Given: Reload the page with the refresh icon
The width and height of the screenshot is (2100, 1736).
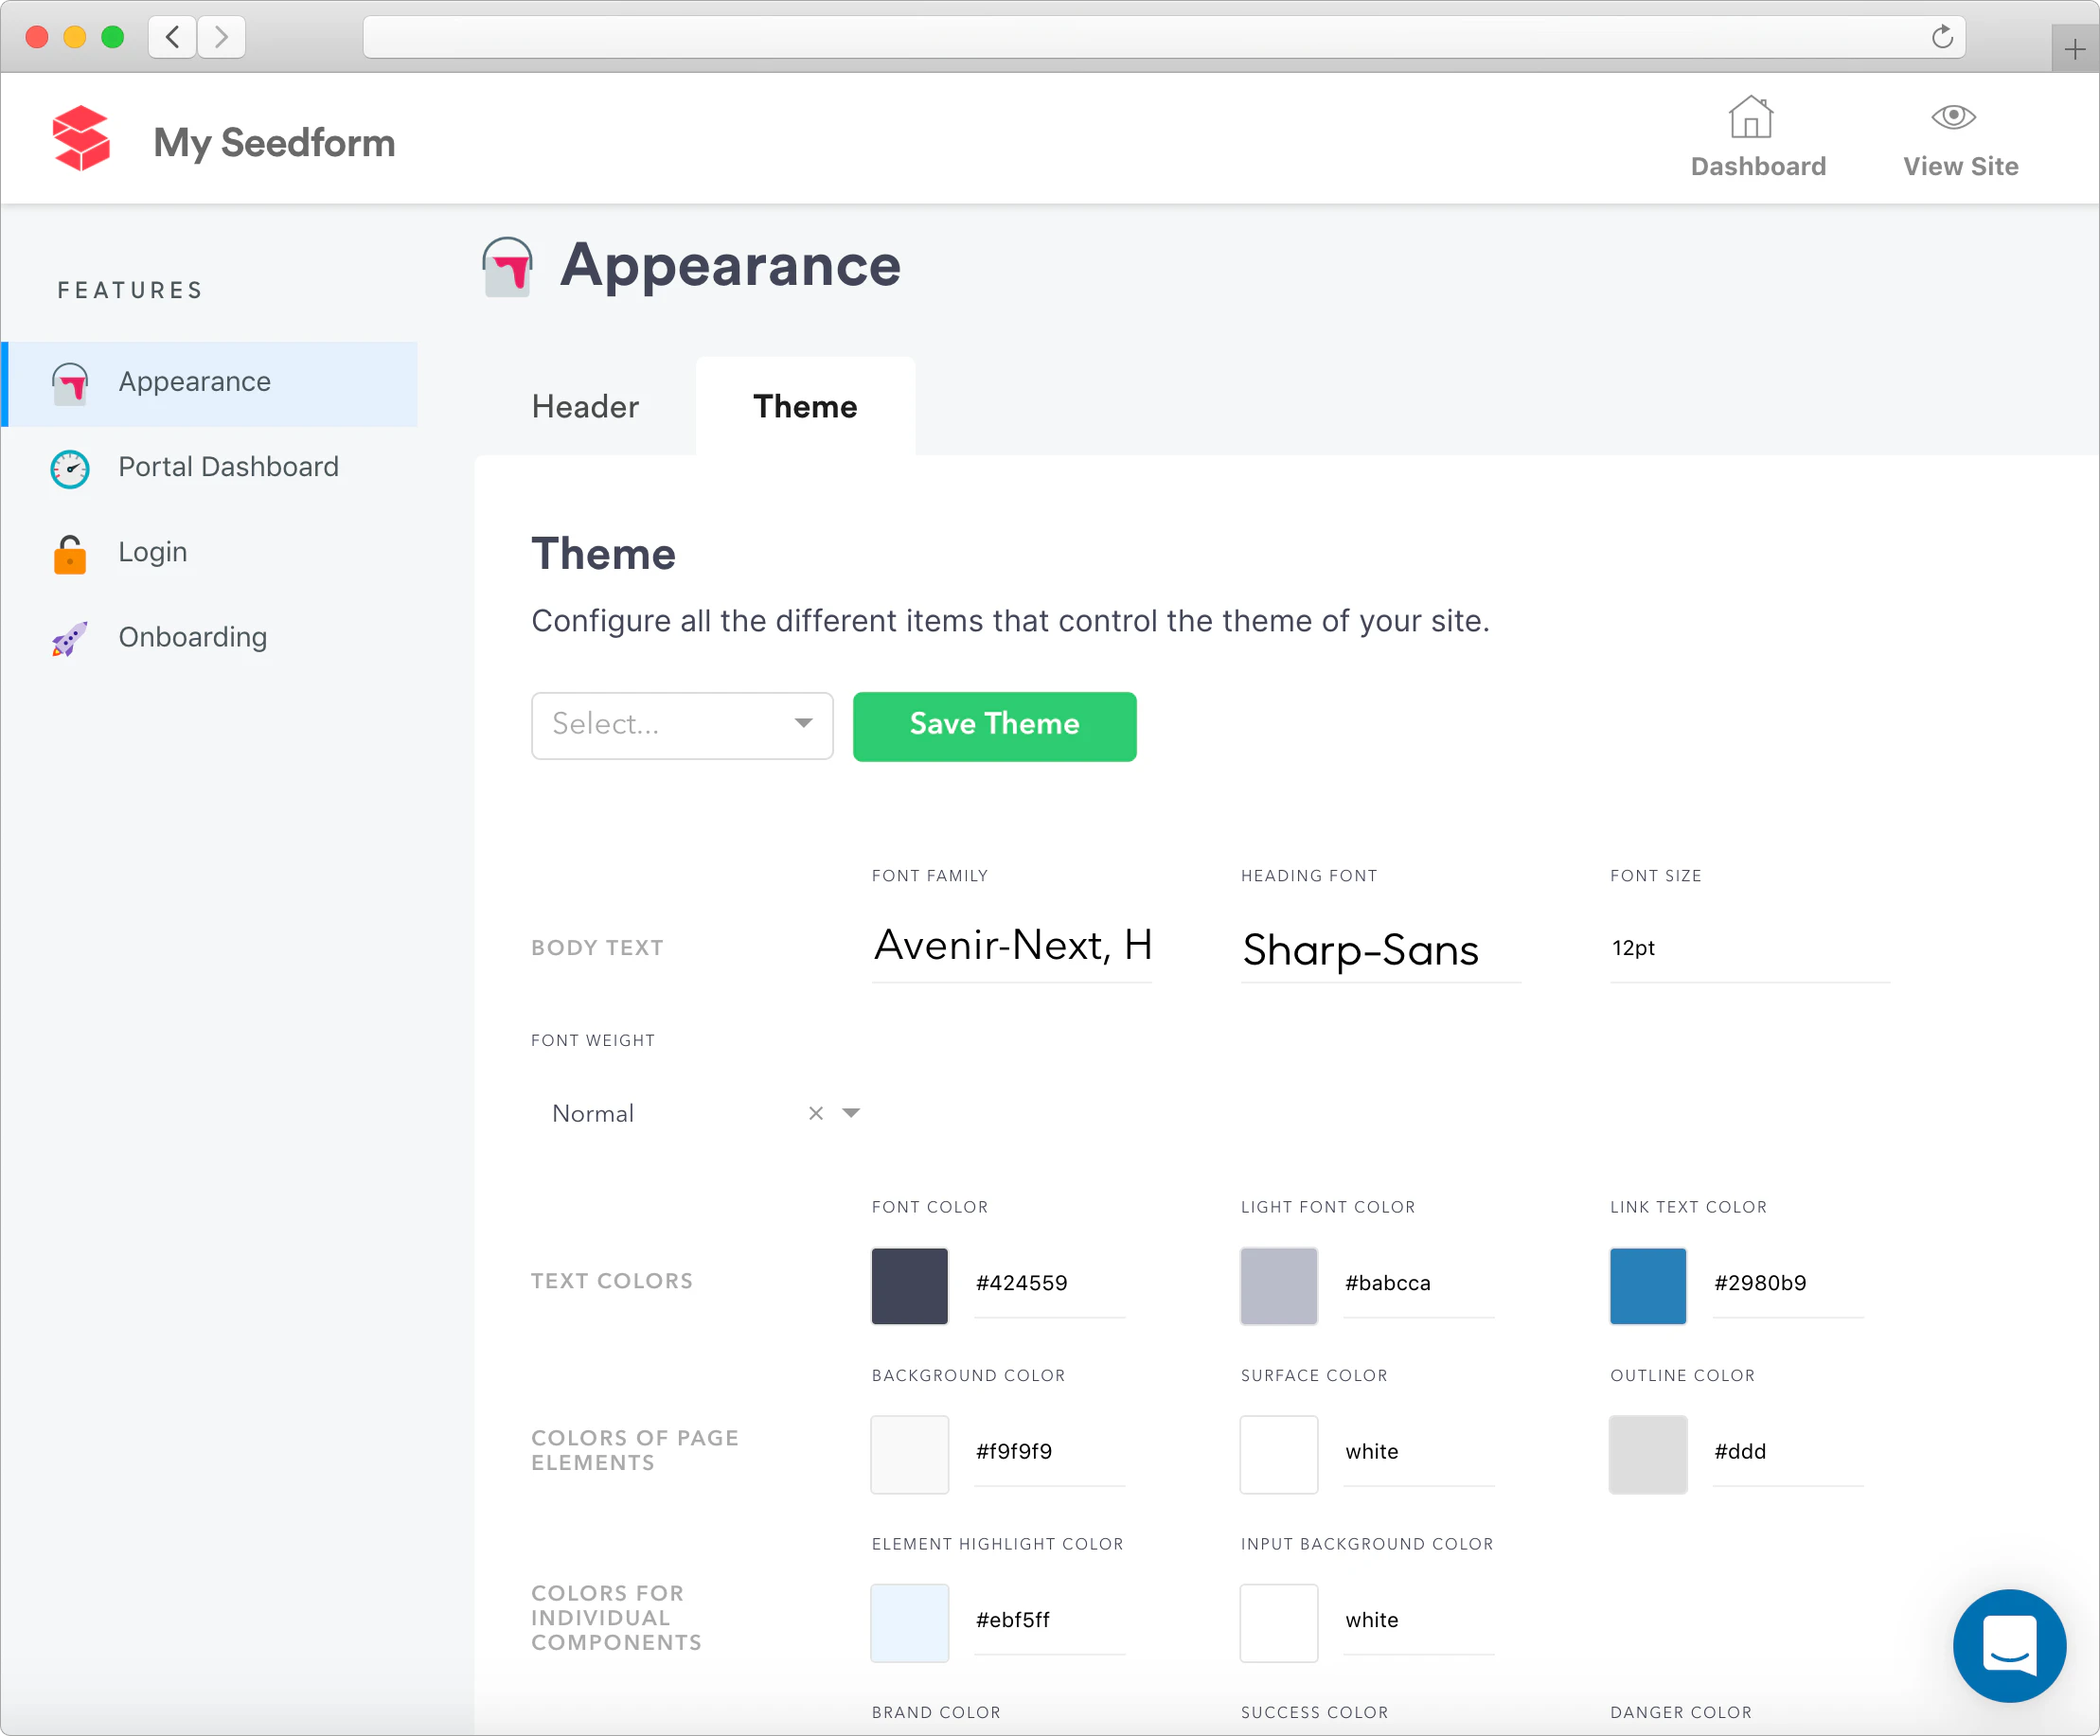Looking at the screenshot, I should coord(1943,36).
